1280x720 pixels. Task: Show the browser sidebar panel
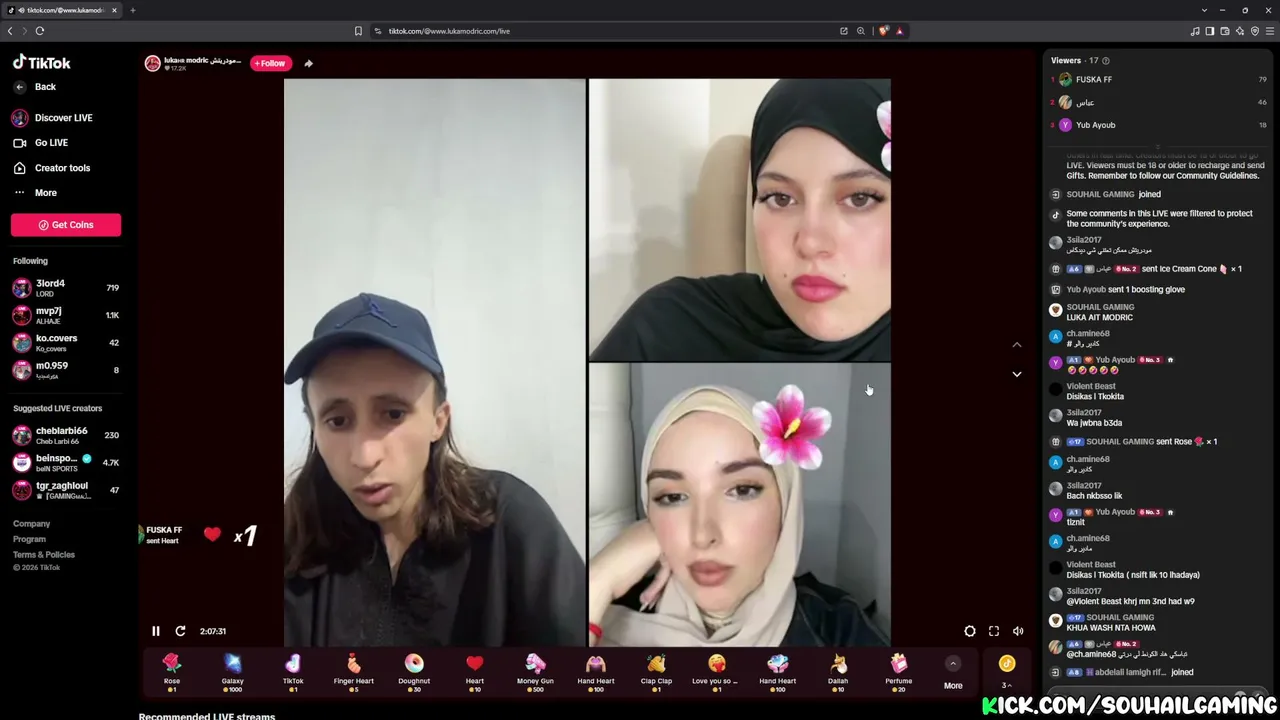[1210, 31]
